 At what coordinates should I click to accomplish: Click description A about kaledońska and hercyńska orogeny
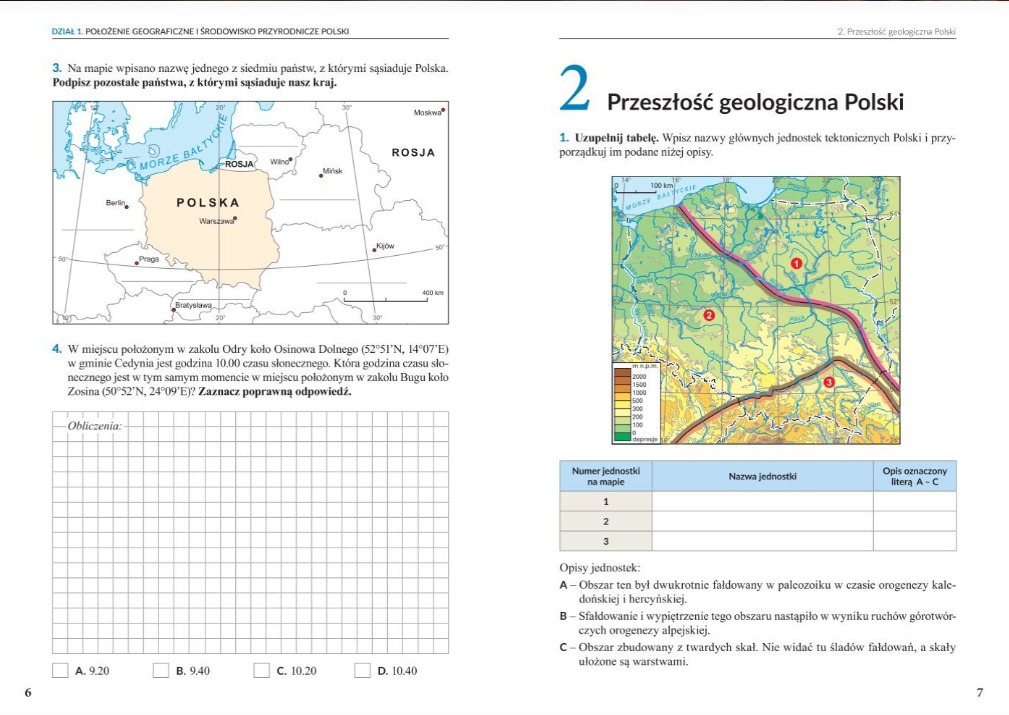point(757,592)
